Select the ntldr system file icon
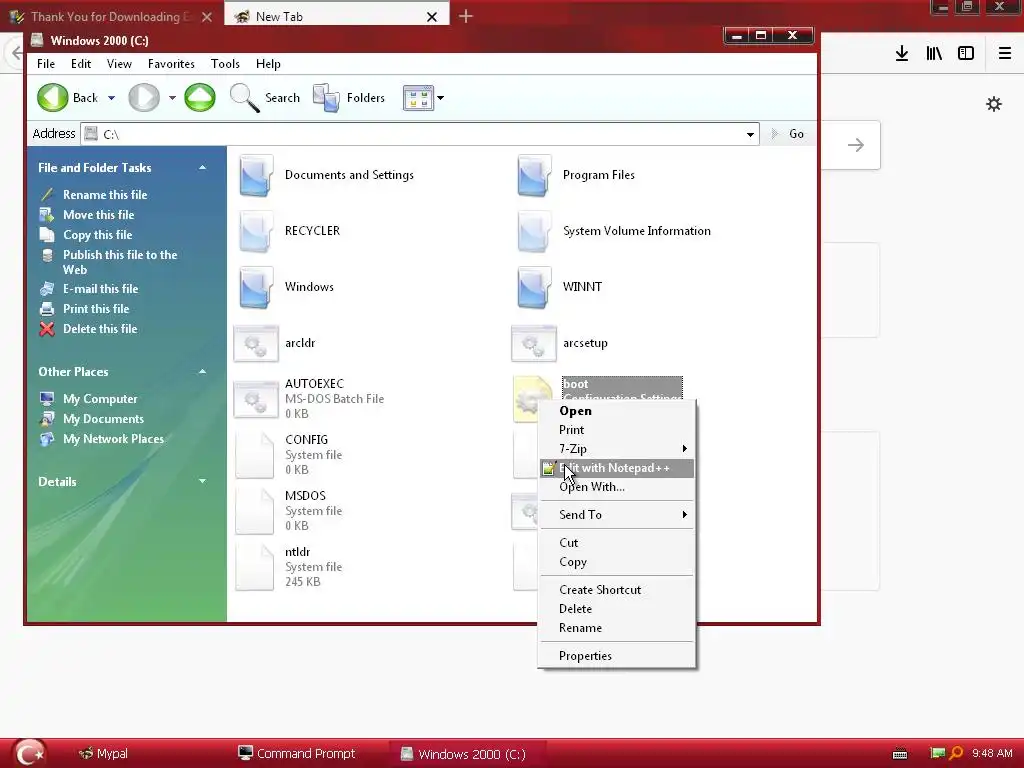 pos(255,568)
